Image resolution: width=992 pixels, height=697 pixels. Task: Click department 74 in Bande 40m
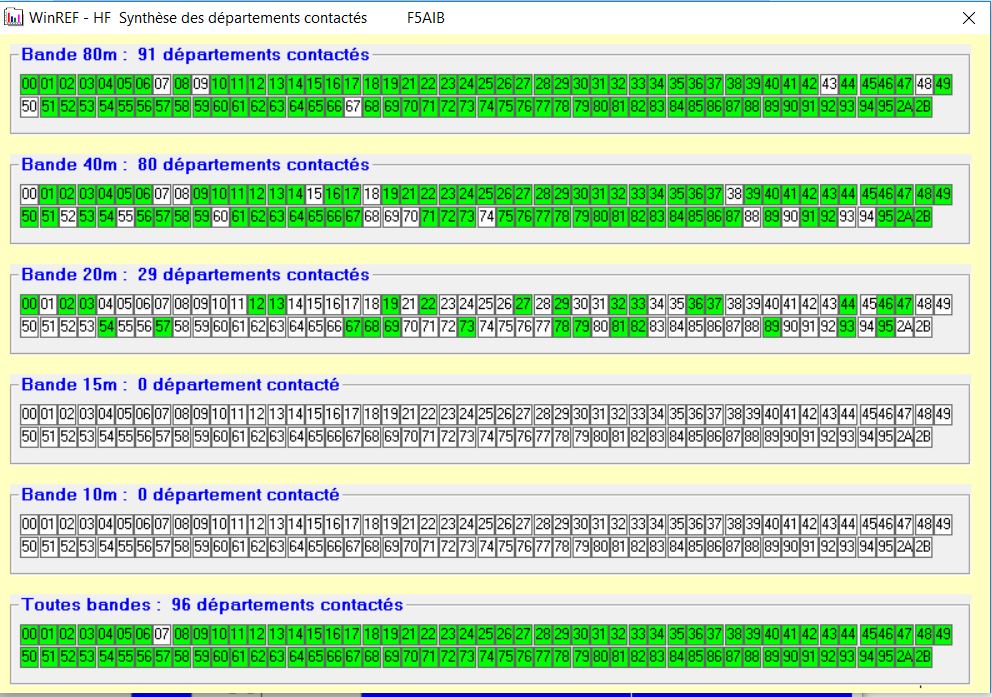pos(486,217)
